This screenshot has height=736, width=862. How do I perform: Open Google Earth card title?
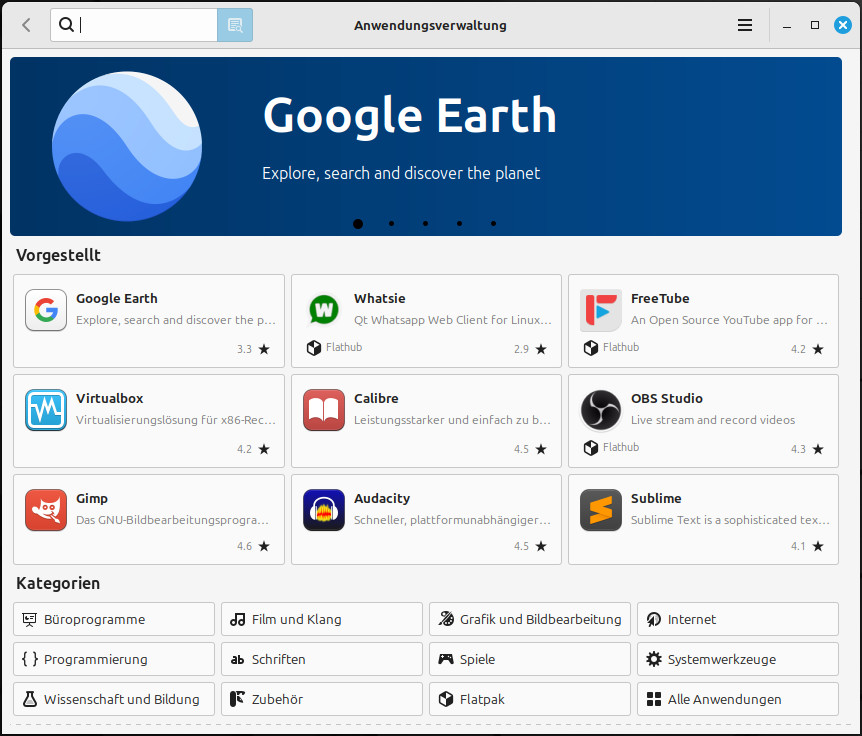click(x=117, y=298)
